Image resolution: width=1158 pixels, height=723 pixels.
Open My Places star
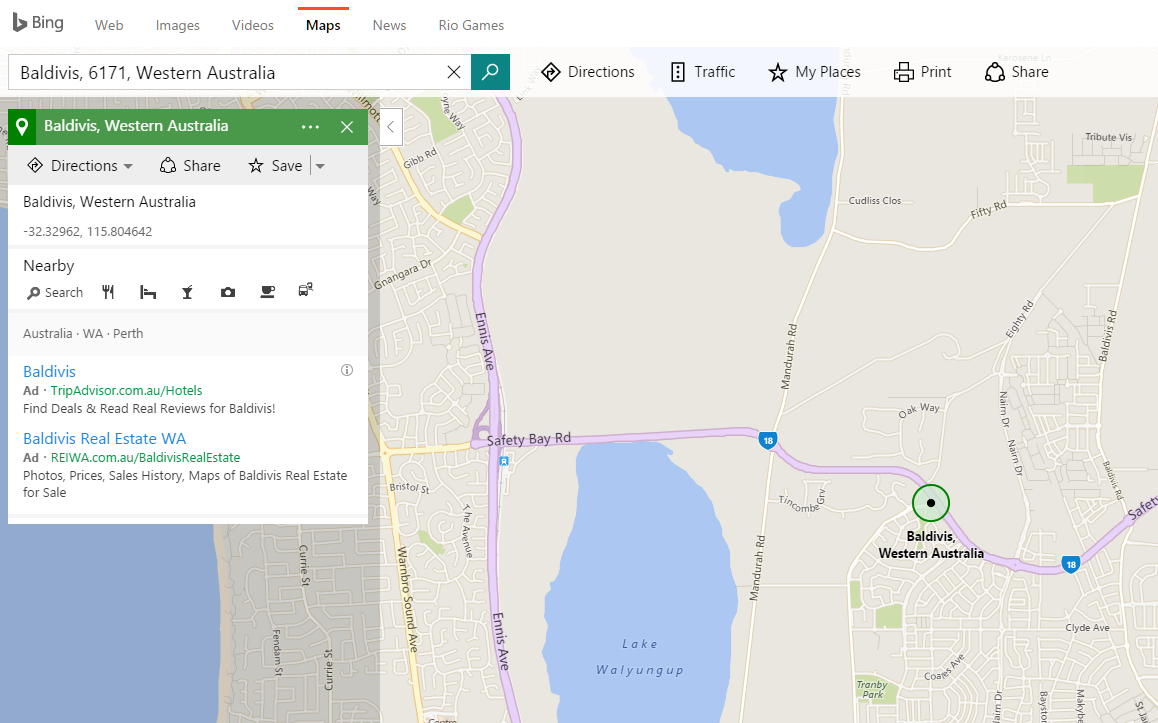pos(814,72)
